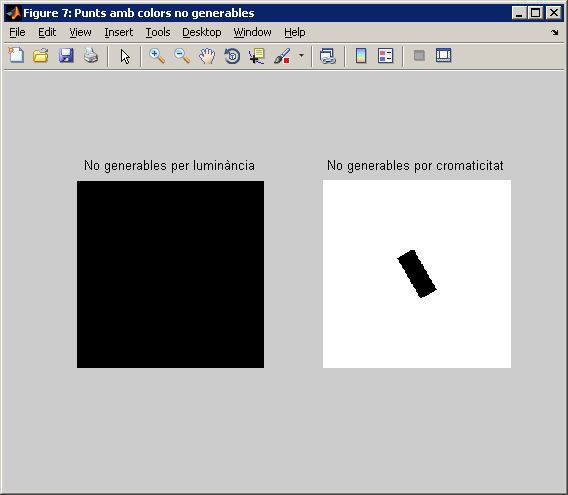Select the Zoom In magnifier tool
The height and width of the screenshot is (495, 568).
coord(157,56)
